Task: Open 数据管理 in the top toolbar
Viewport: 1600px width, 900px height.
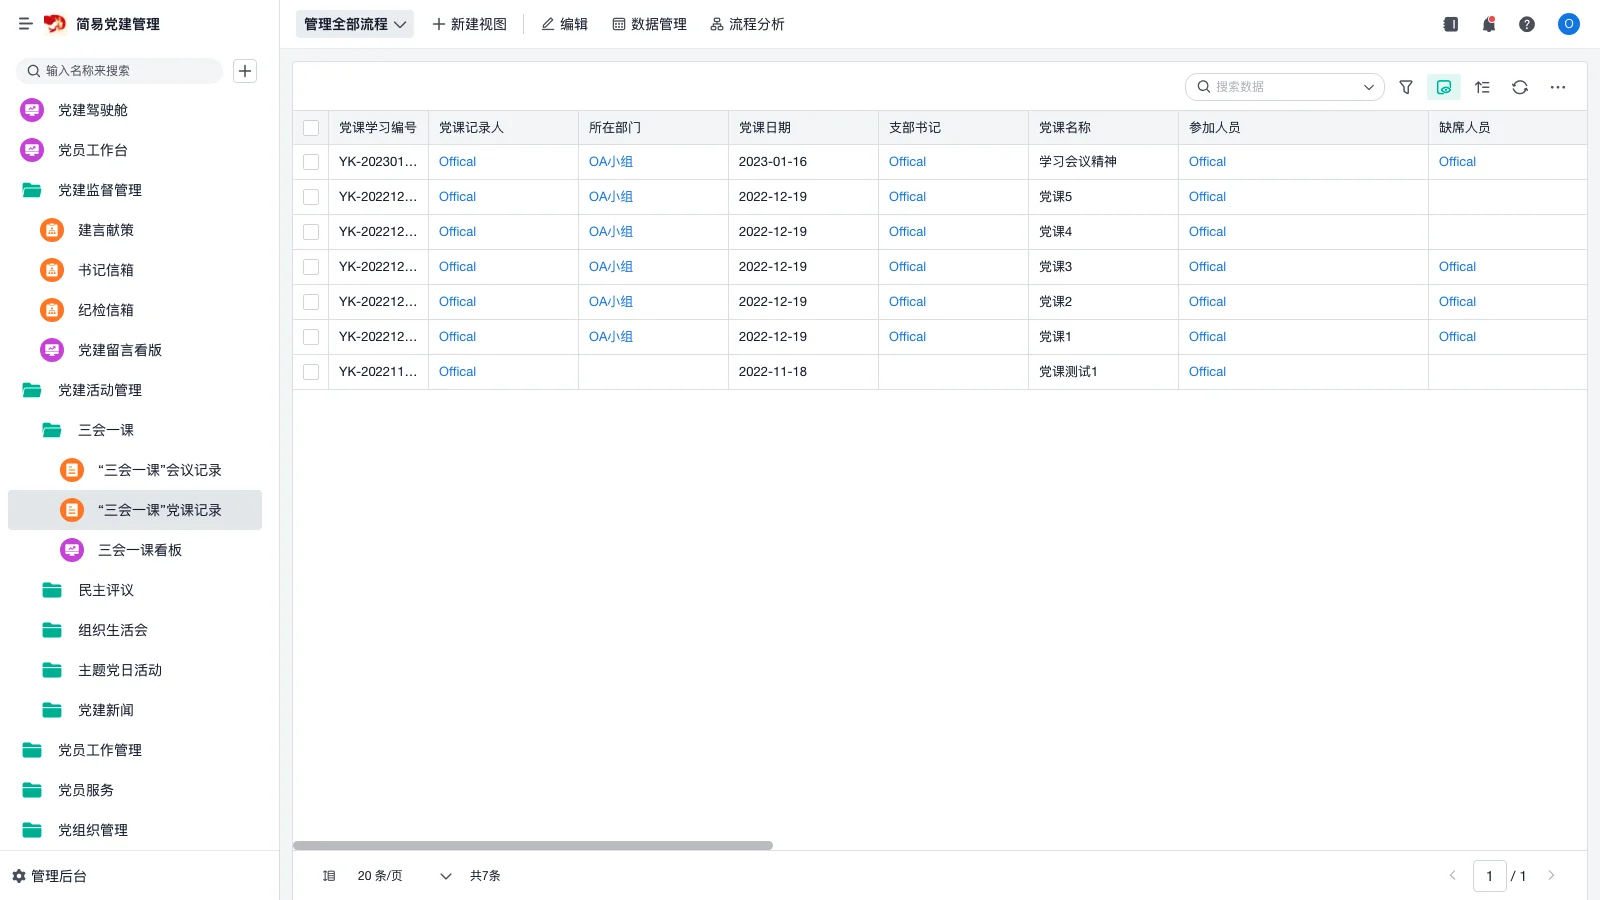Action: click(x=649, y=24)
